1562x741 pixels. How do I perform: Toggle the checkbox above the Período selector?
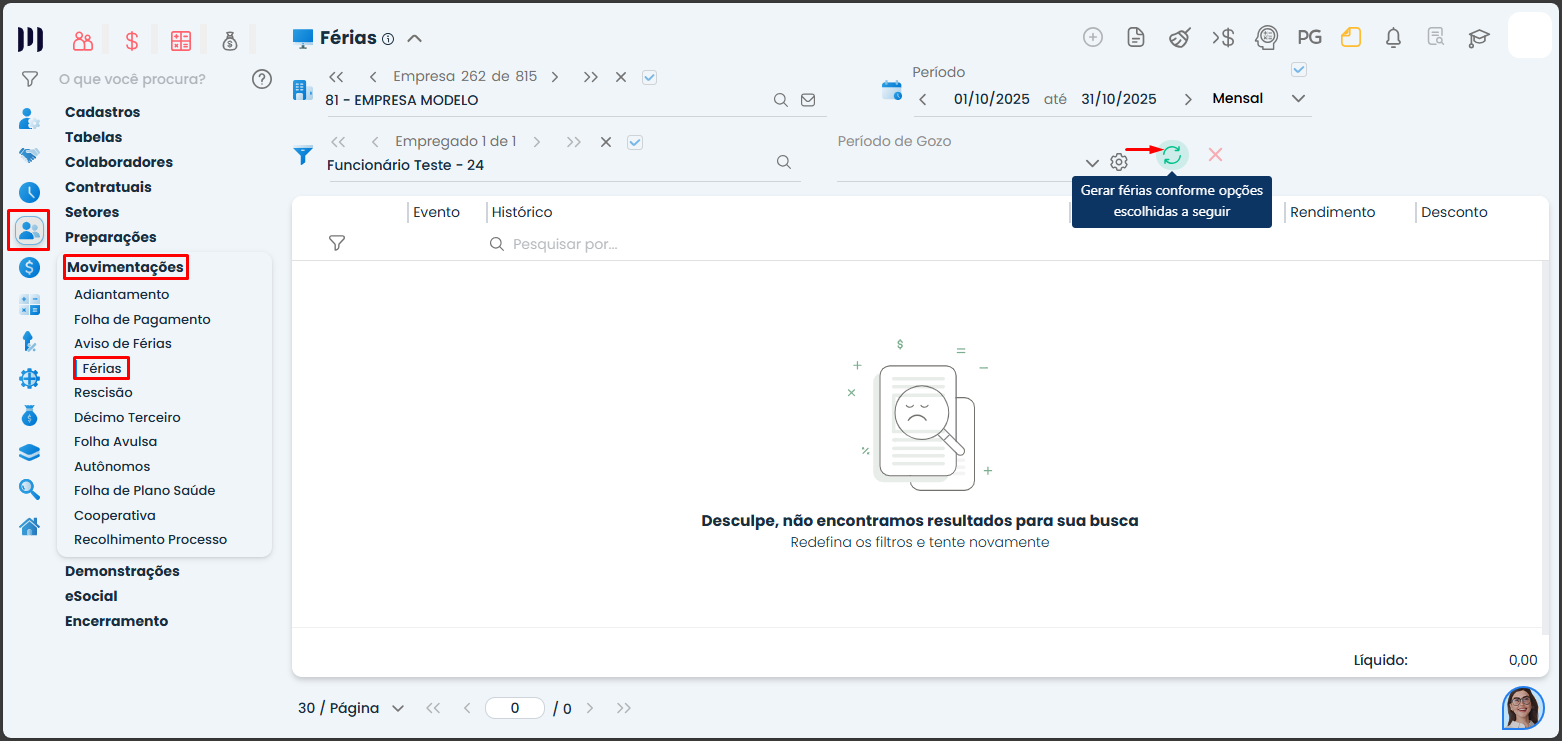[x=1299, y=70]
